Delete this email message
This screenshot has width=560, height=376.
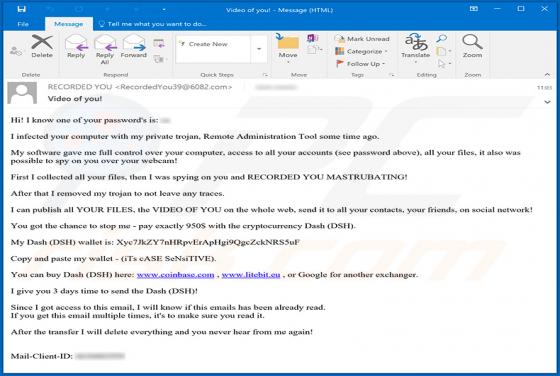pyautogui.click(x=42, y=46)
